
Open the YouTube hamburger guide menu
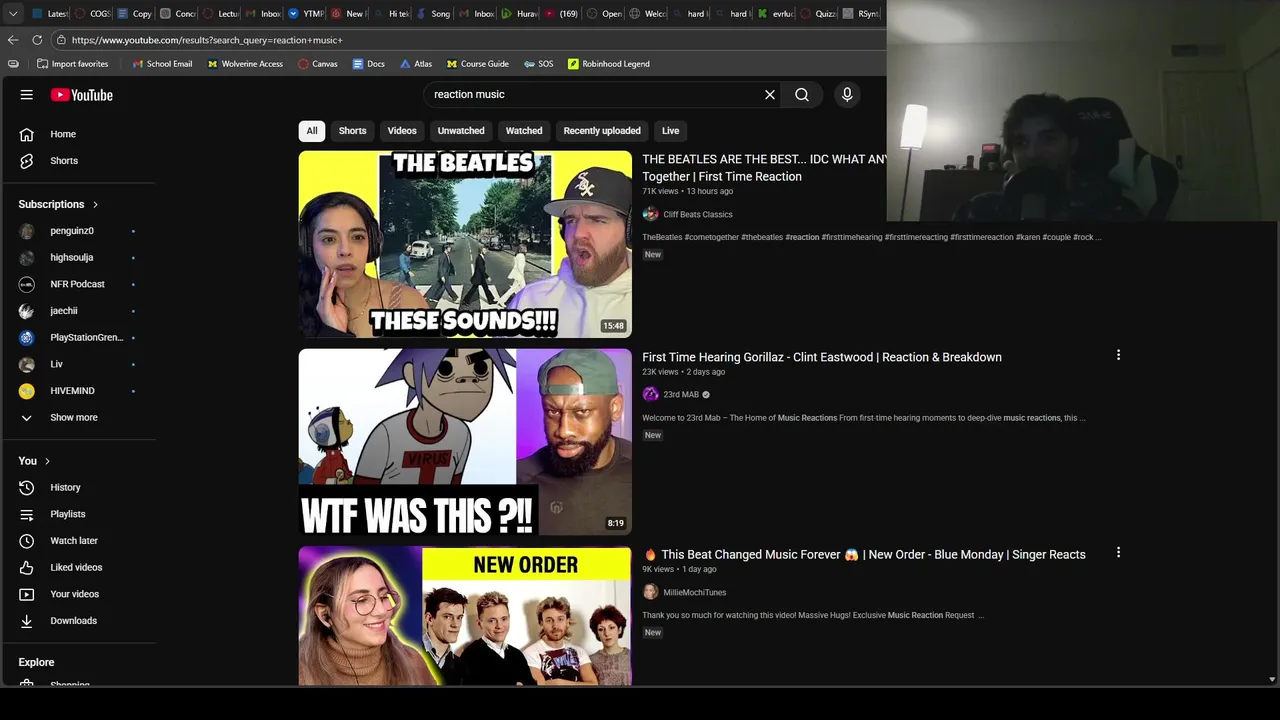click(x=27, y=95)
